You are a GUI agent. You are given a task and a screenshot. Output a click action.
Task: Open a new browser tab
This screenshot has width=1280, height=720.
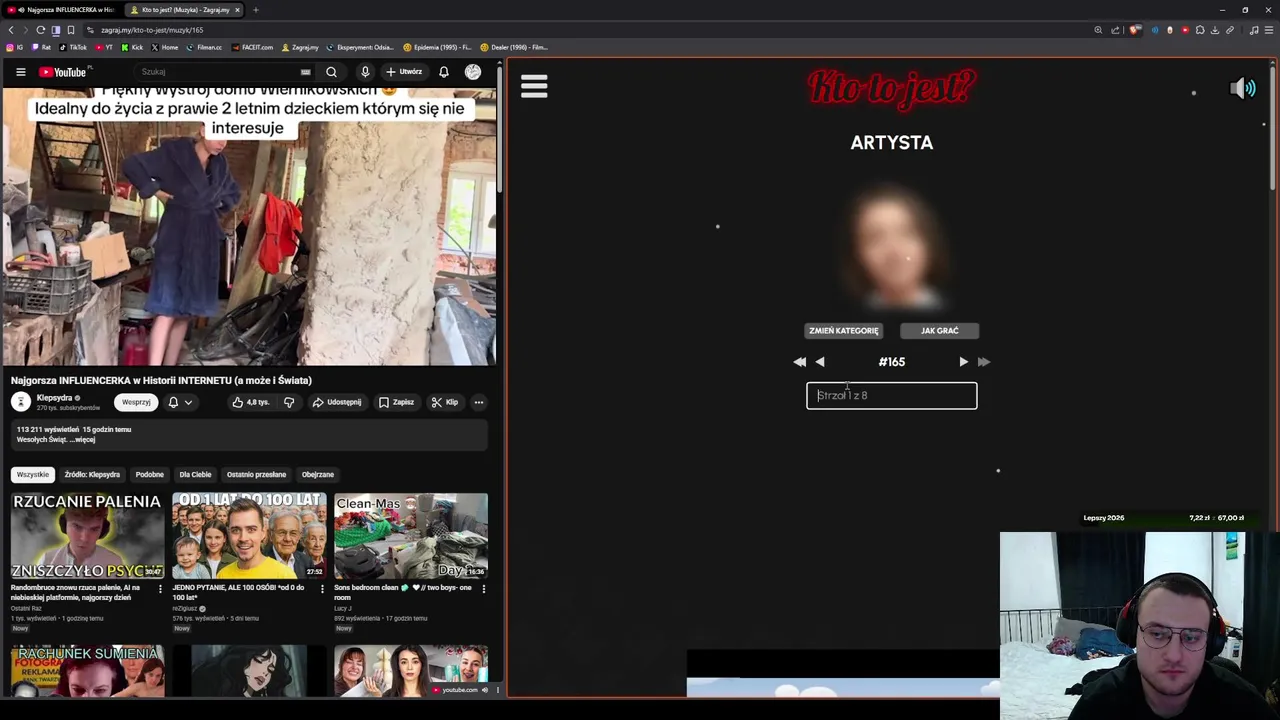coord(255,10)
